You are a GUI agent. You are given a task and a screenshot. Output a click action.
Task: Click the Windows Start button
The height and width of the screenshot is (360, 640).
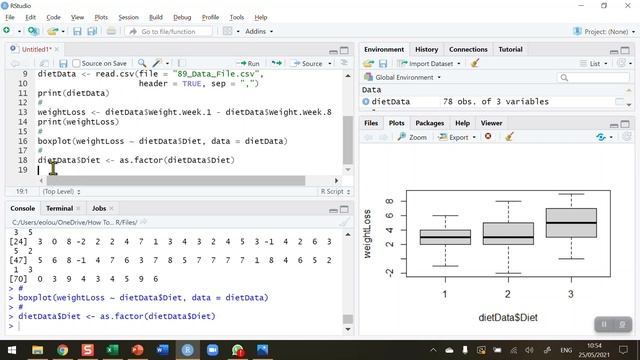click(12, 350)
